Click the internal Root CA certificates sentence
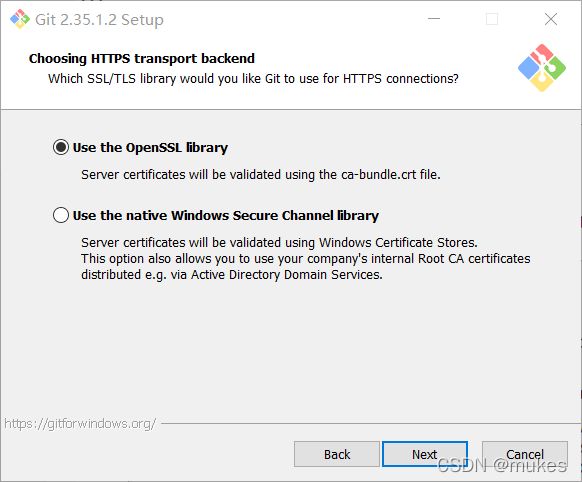 click(x=305, y=259)
